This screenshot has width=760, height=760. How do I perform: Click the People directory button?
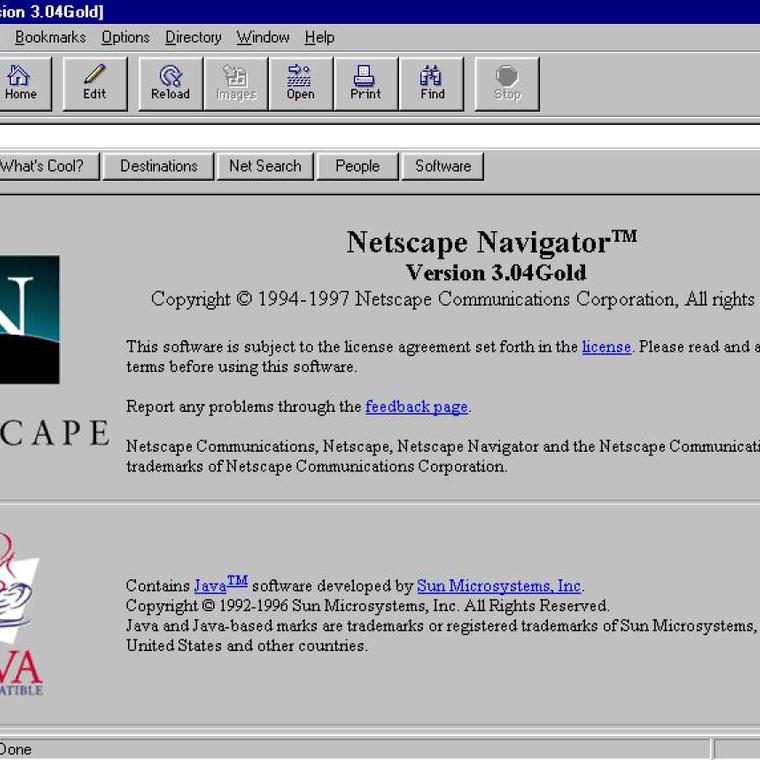[x=357, y=166]
